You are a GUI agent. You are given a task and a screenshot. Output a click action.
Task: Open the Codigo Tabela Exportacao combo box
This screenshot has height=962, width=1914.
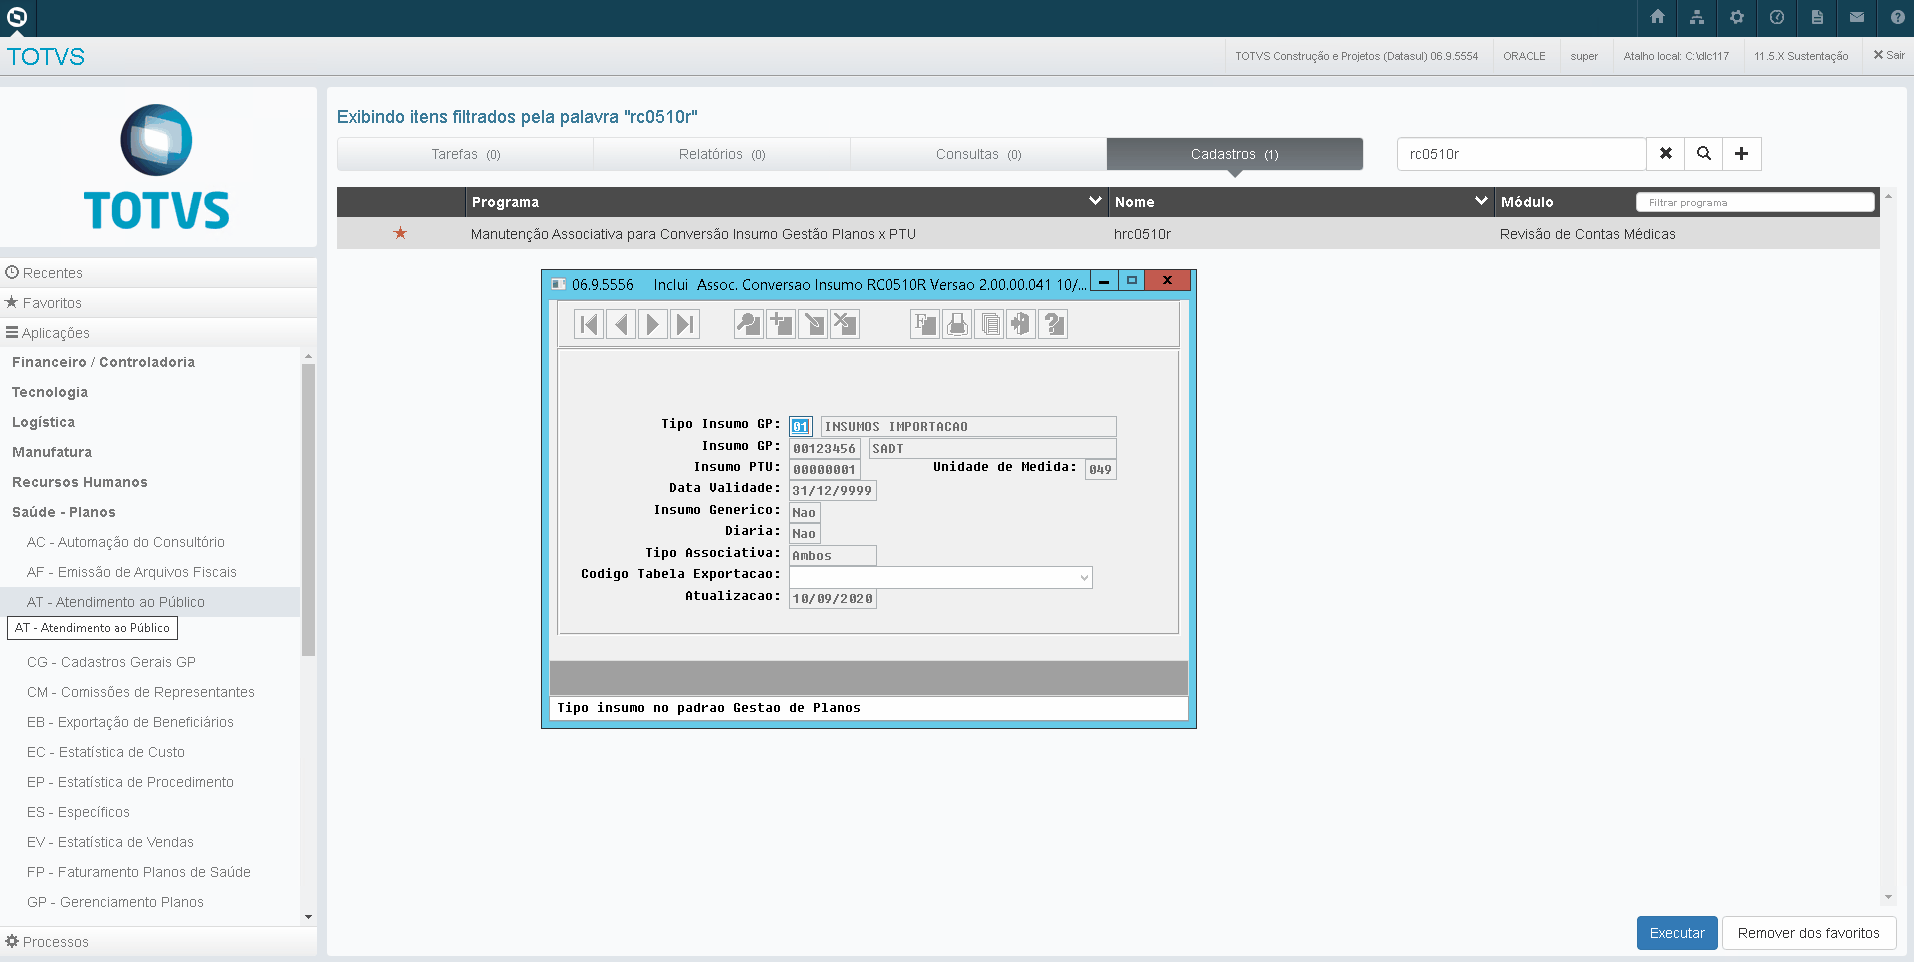point(941,577)
